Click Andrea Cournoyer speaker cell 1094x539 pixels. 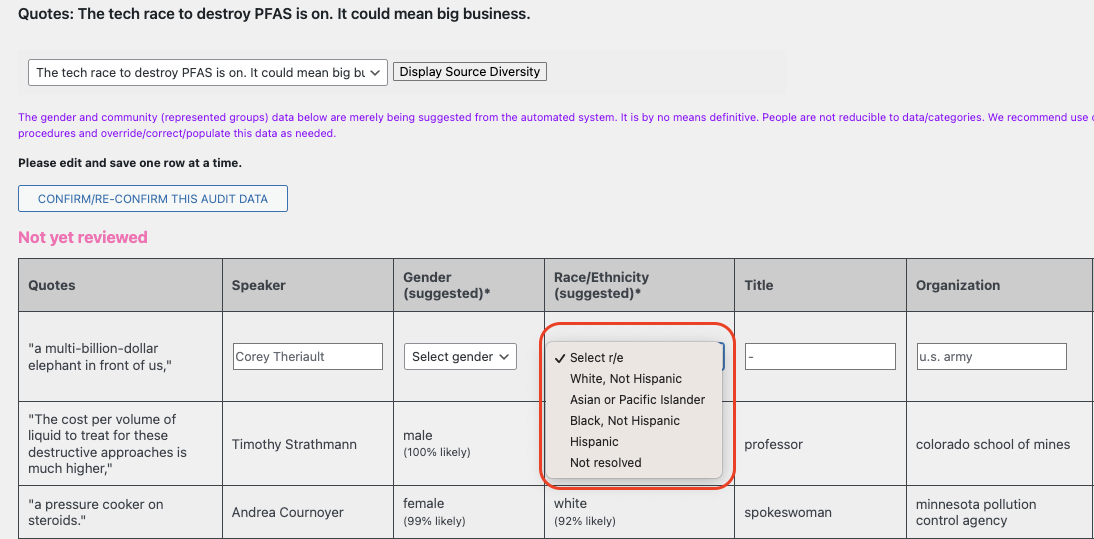[x=288, y=512]
